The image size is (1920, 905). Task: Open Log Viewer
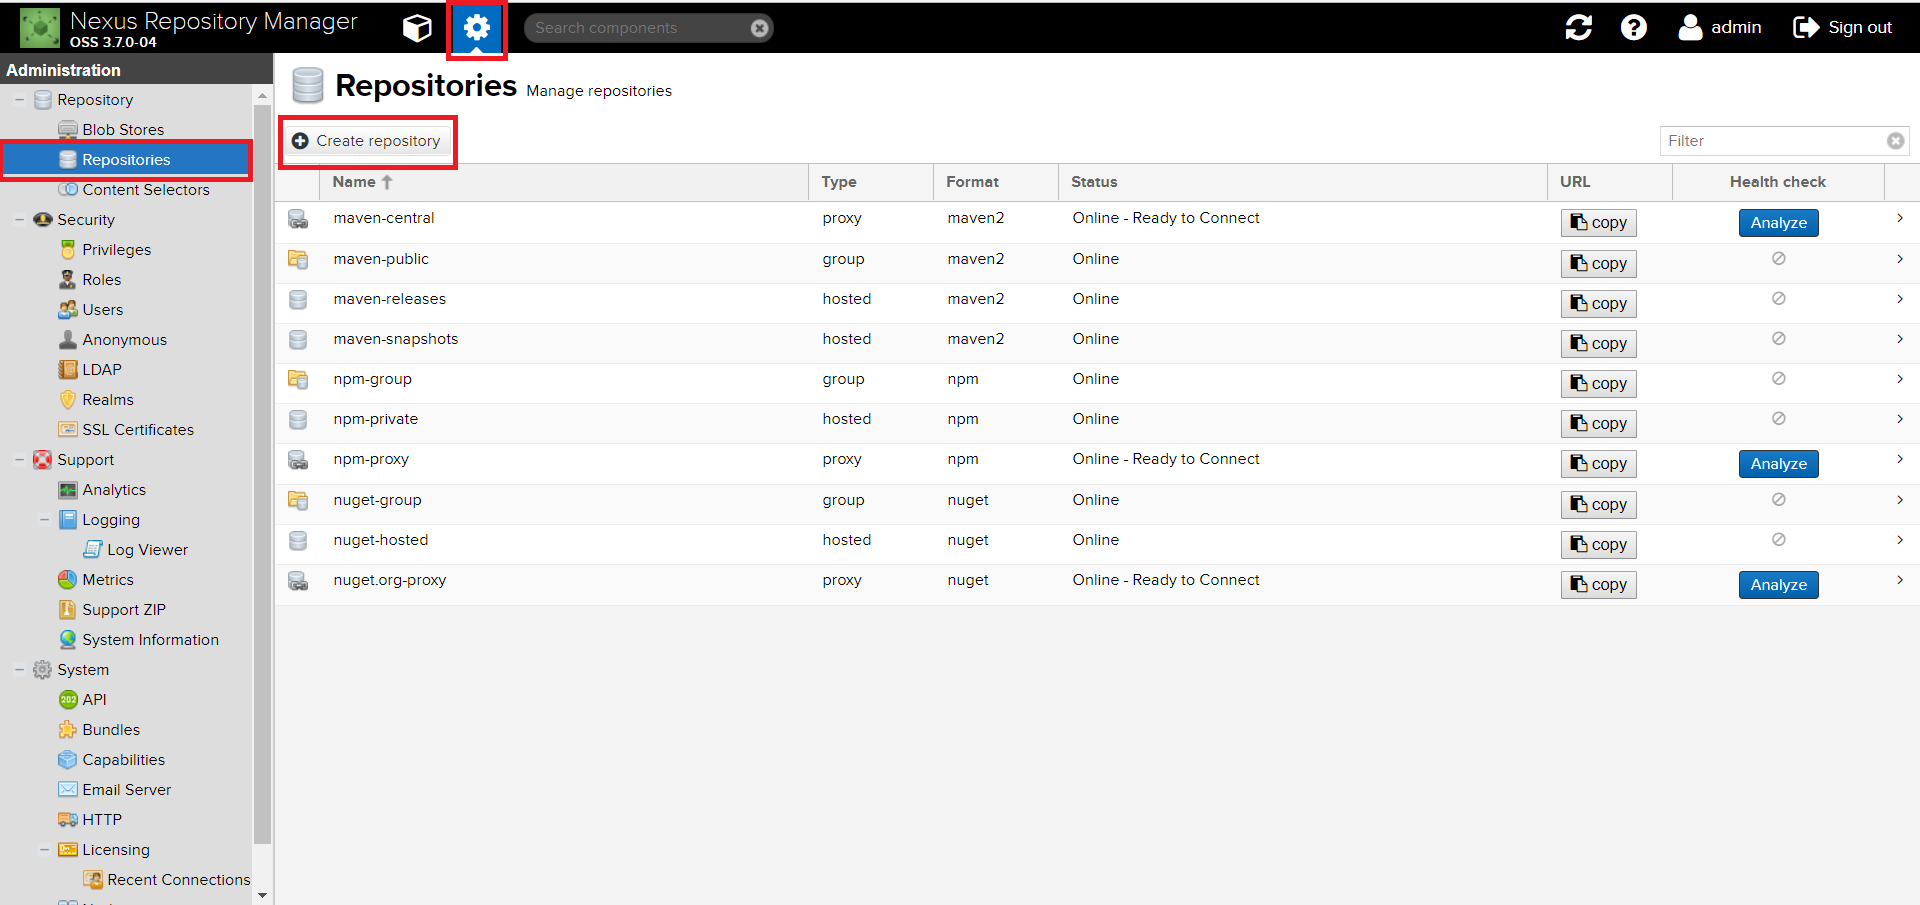pos(147,550)
